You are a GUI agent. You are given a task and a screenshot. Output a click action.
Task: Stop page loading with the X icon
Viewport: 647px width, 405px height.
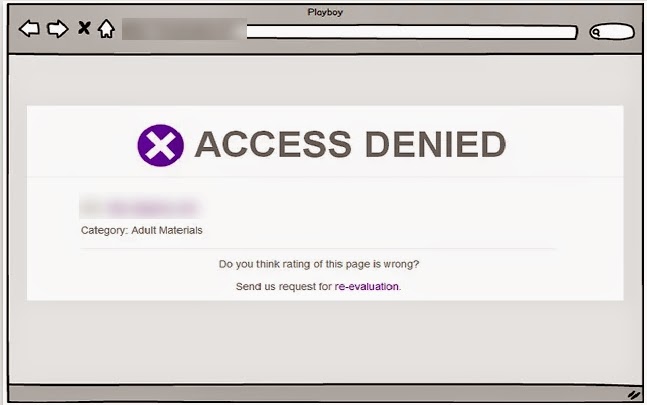(x=84, y=28)
